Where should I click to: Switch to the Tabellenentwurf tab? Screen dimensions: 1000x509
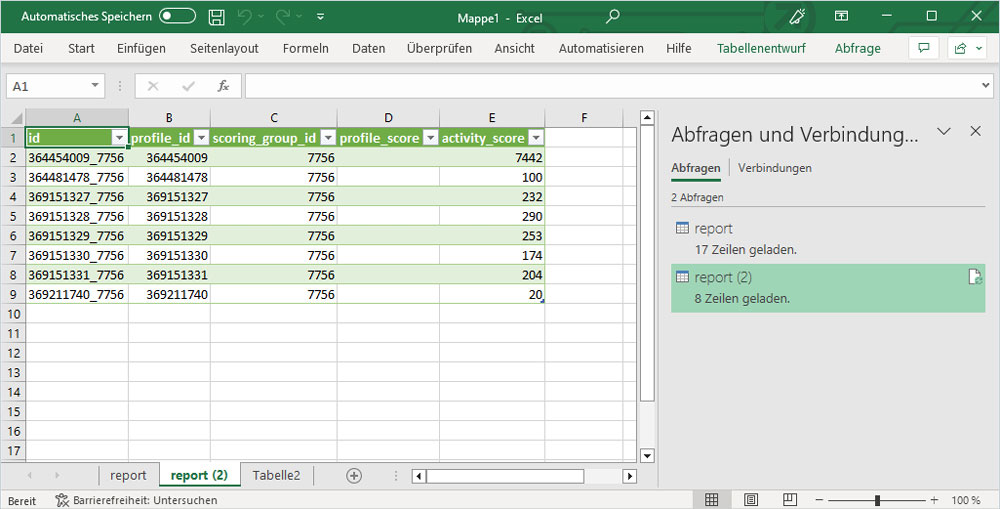point(761,48)
